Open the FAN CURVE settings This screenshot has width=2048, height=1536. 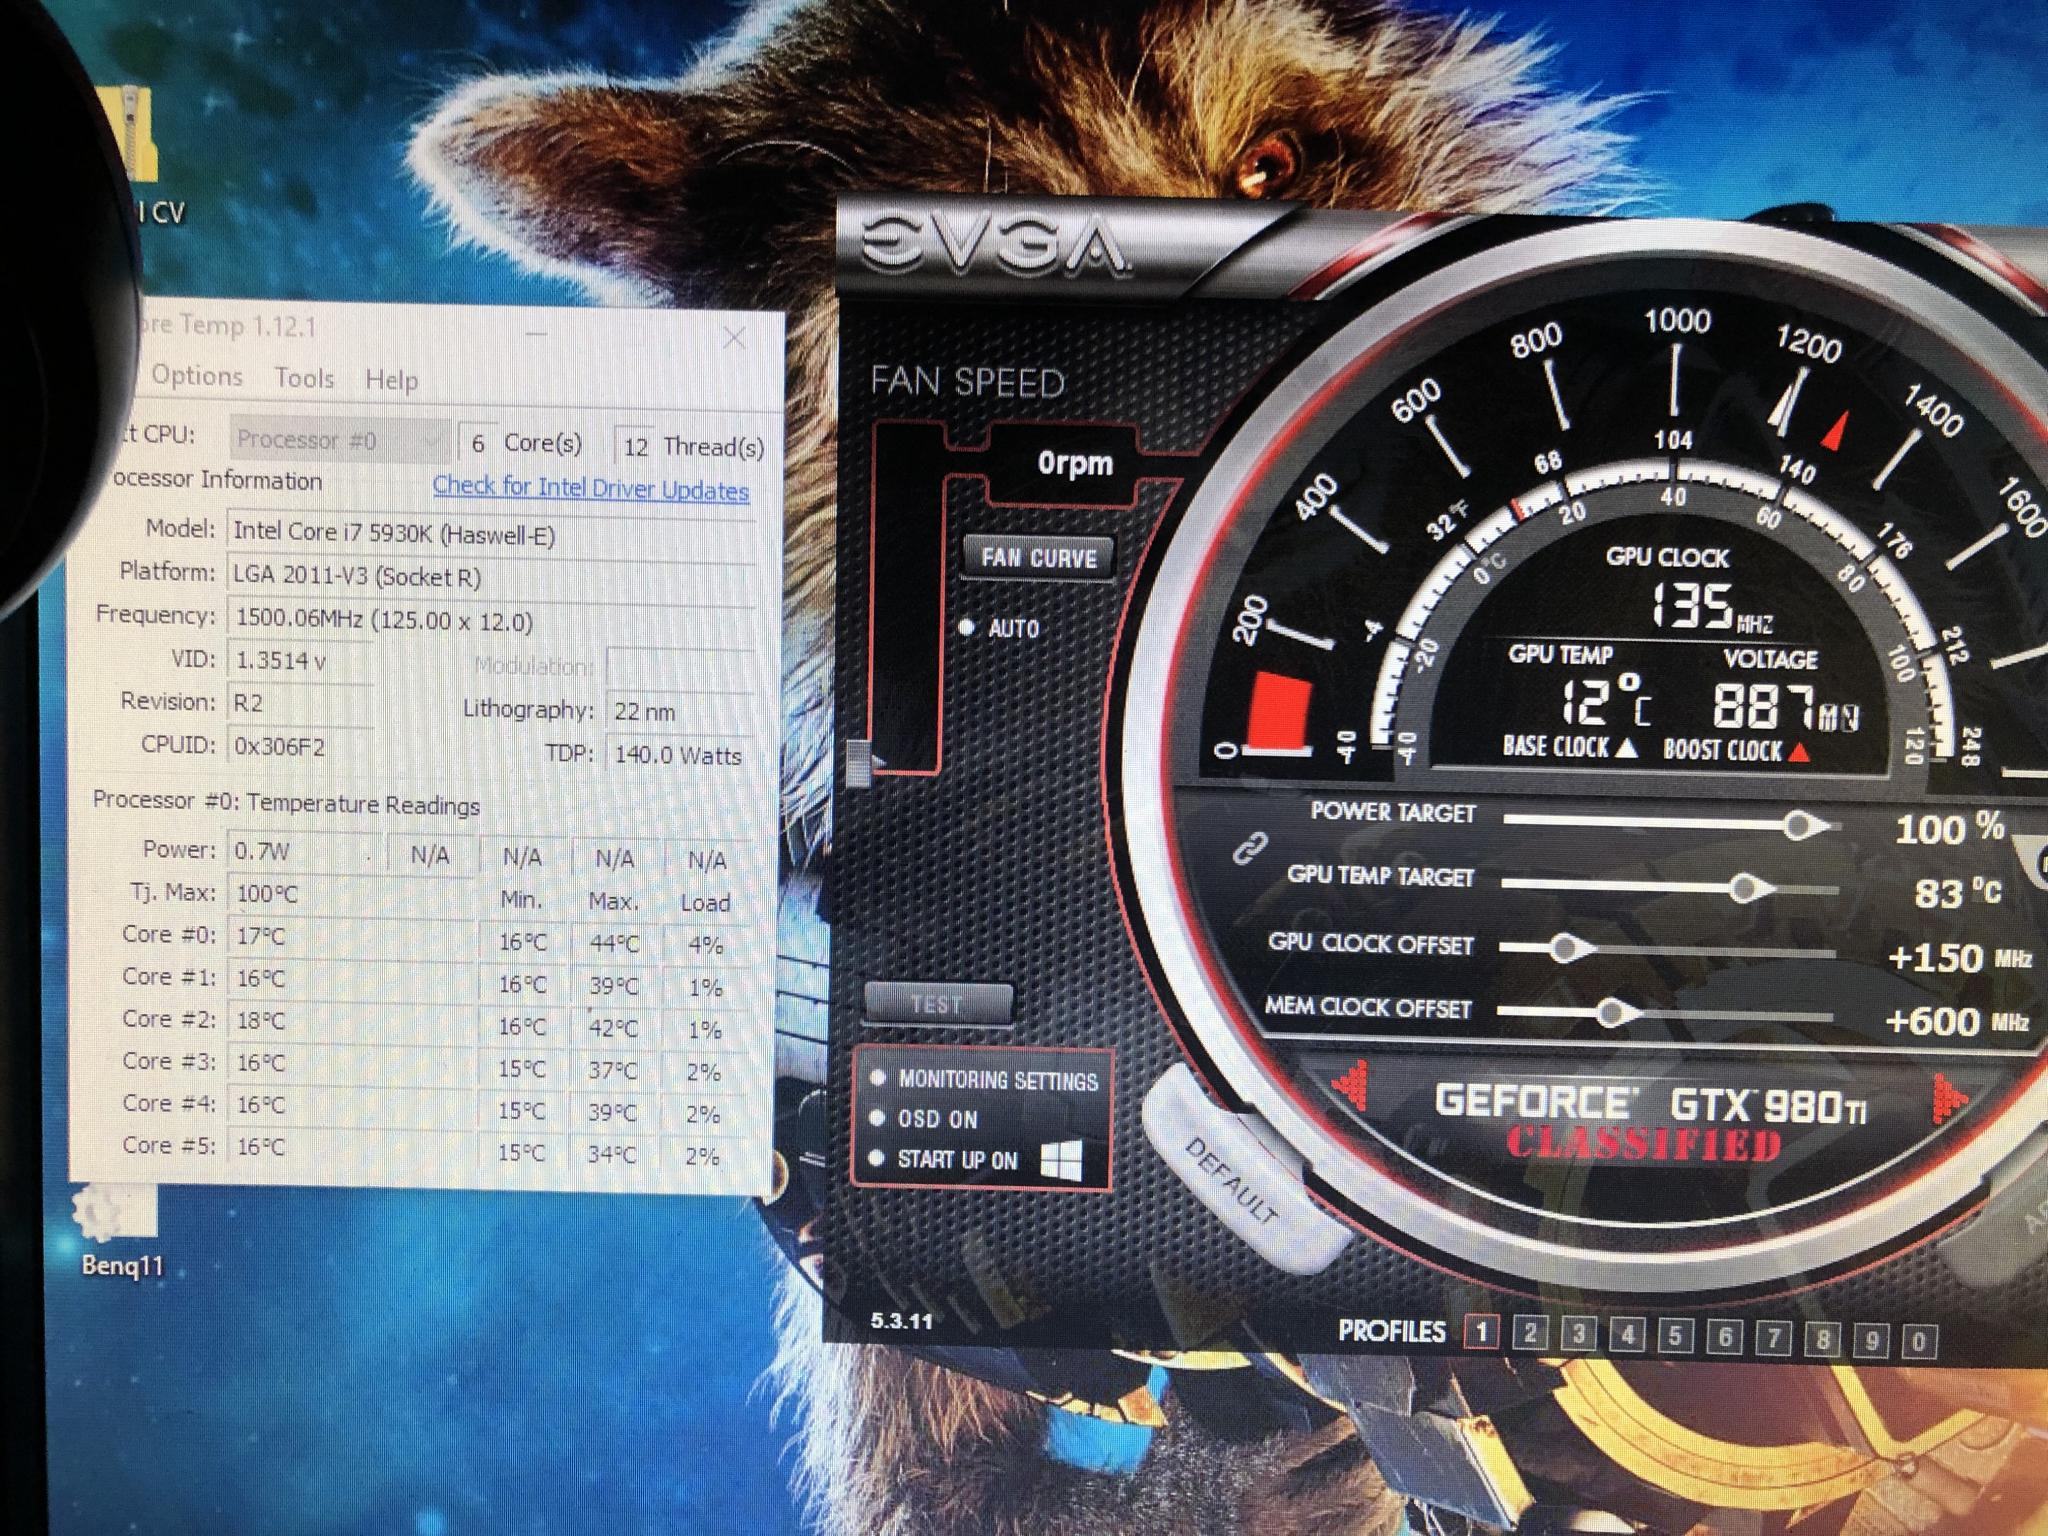[1039, 557]
